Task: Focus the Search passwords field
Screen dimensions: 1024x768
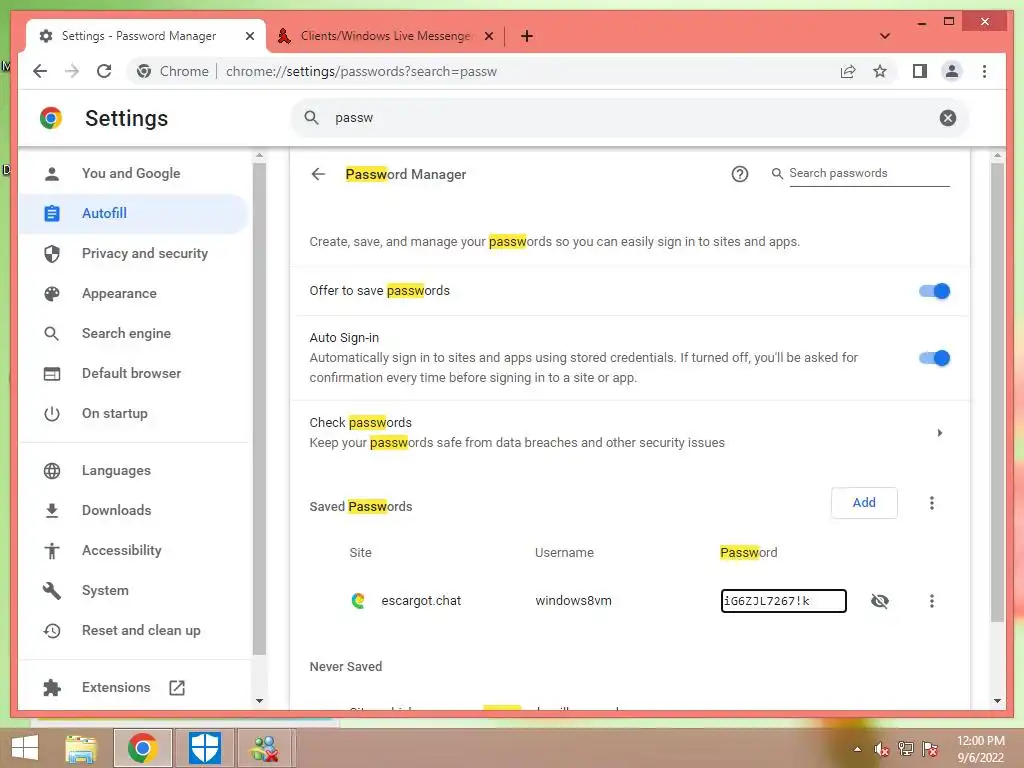Action: tap(869, 174)
